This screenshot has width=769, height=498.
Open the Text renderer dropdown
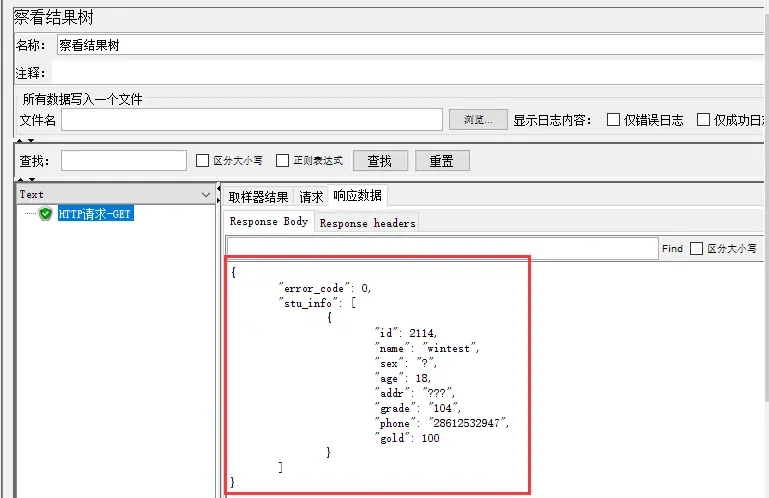pos(115,194)
